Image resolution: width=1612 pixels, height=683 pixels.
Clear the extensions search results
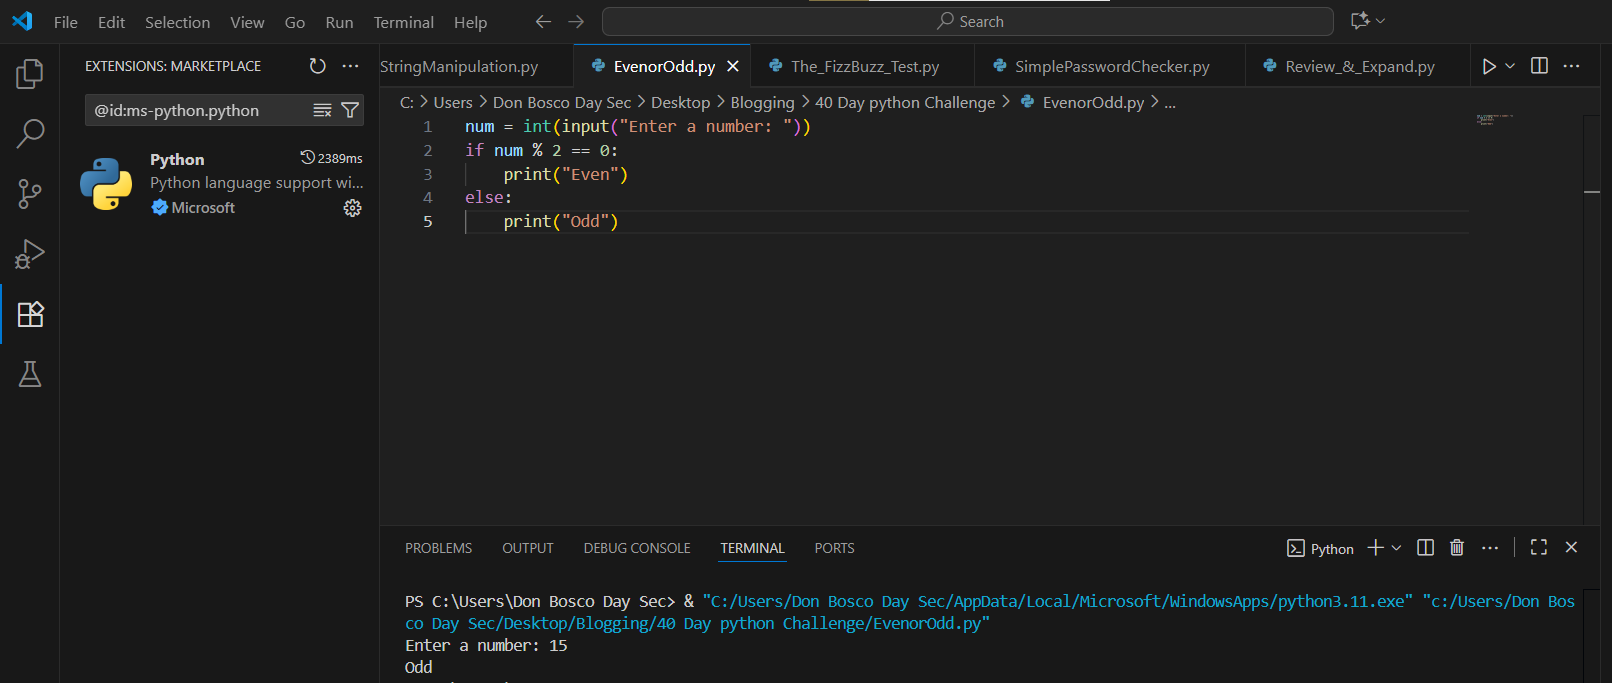[x=322, y=110]
